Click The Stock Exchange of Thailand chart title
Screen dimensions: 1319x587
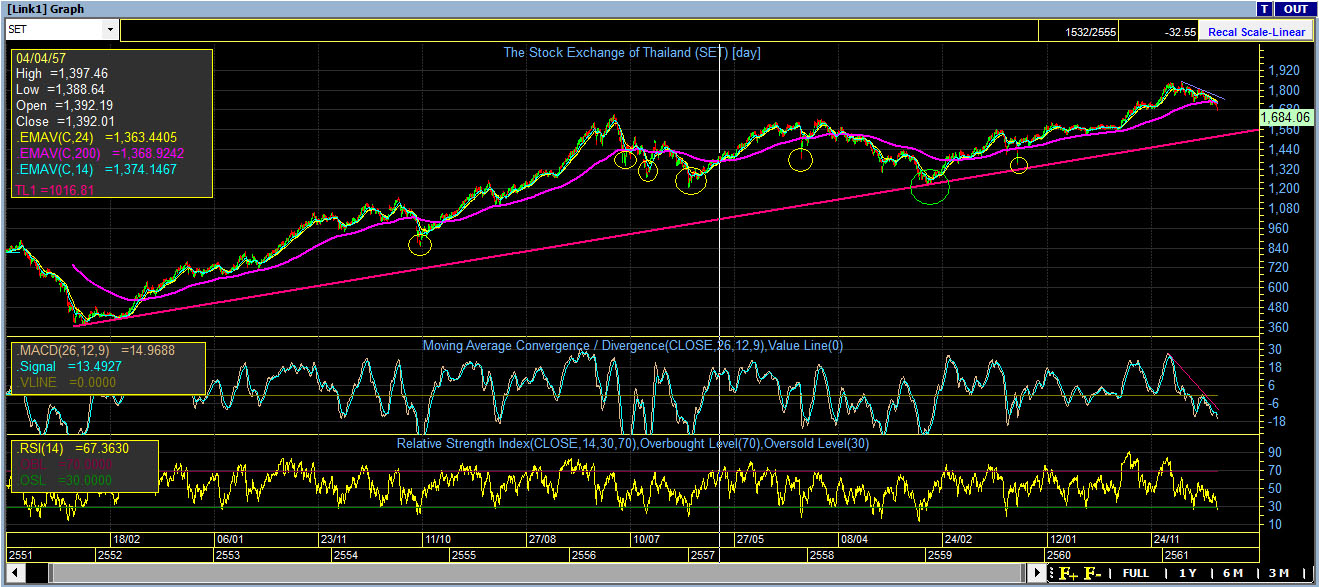(632, 53)
